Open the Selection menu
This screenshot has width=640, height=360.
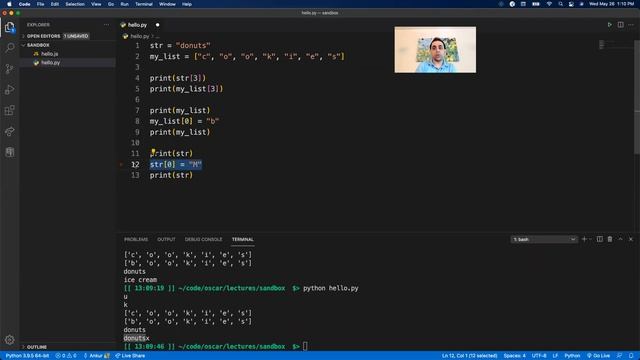[x=75, y=4]
